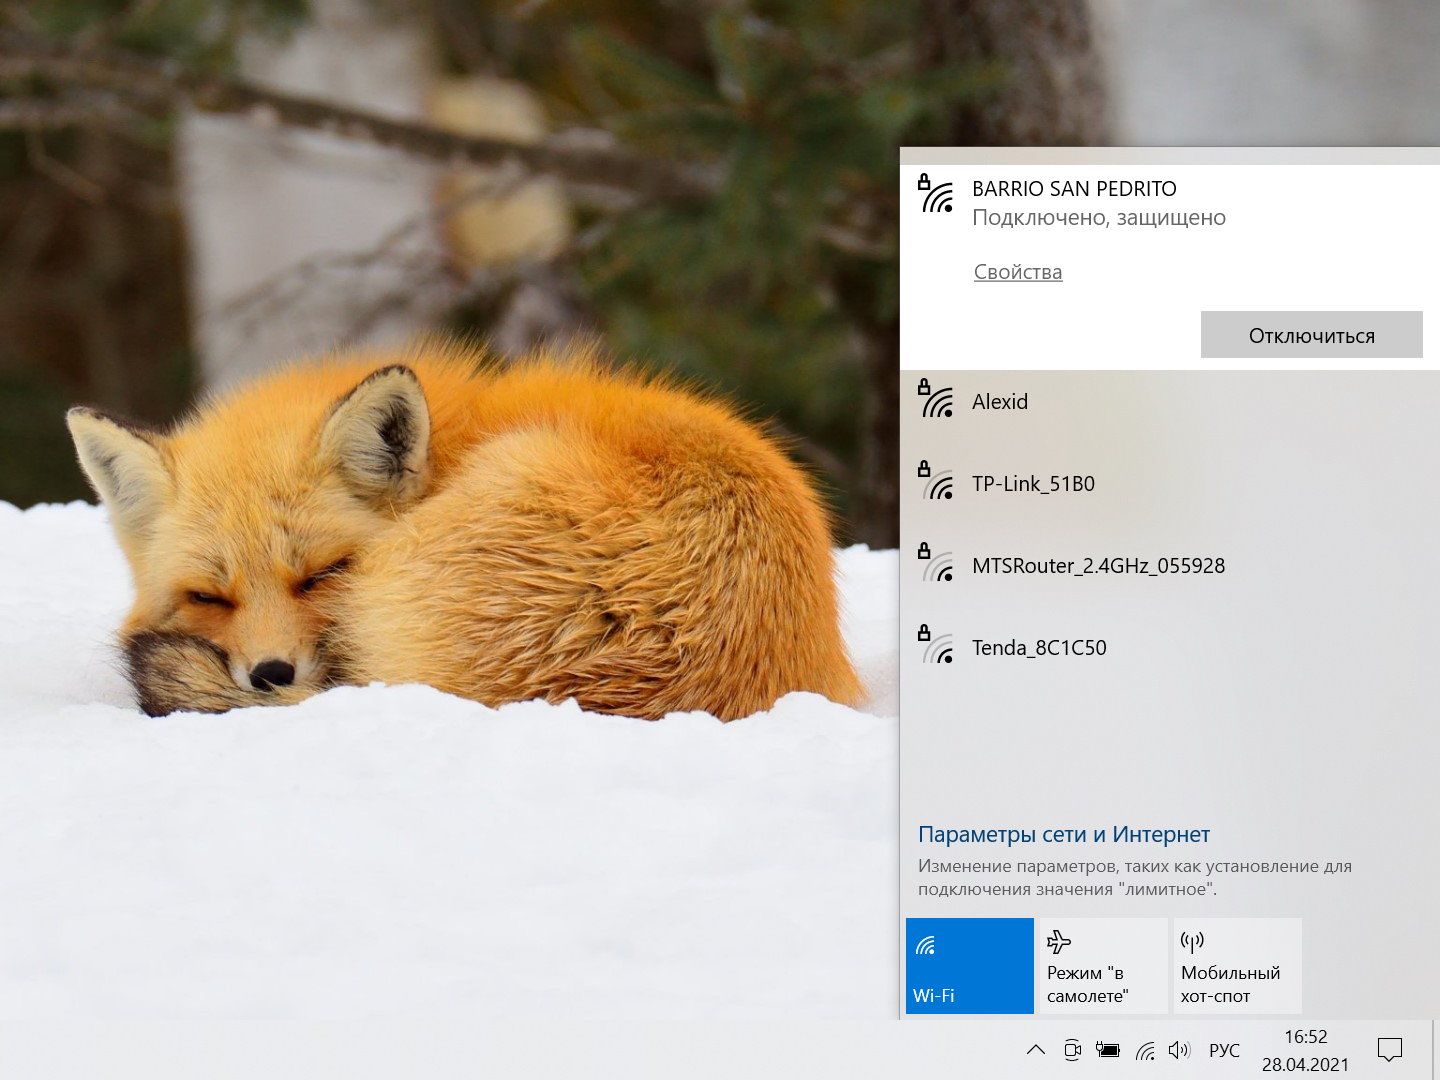The image size is (1440, 1080).
Task: Select the MTSRouter_2.4GHz_055928 network name
Action: [x=1098, y=566]
